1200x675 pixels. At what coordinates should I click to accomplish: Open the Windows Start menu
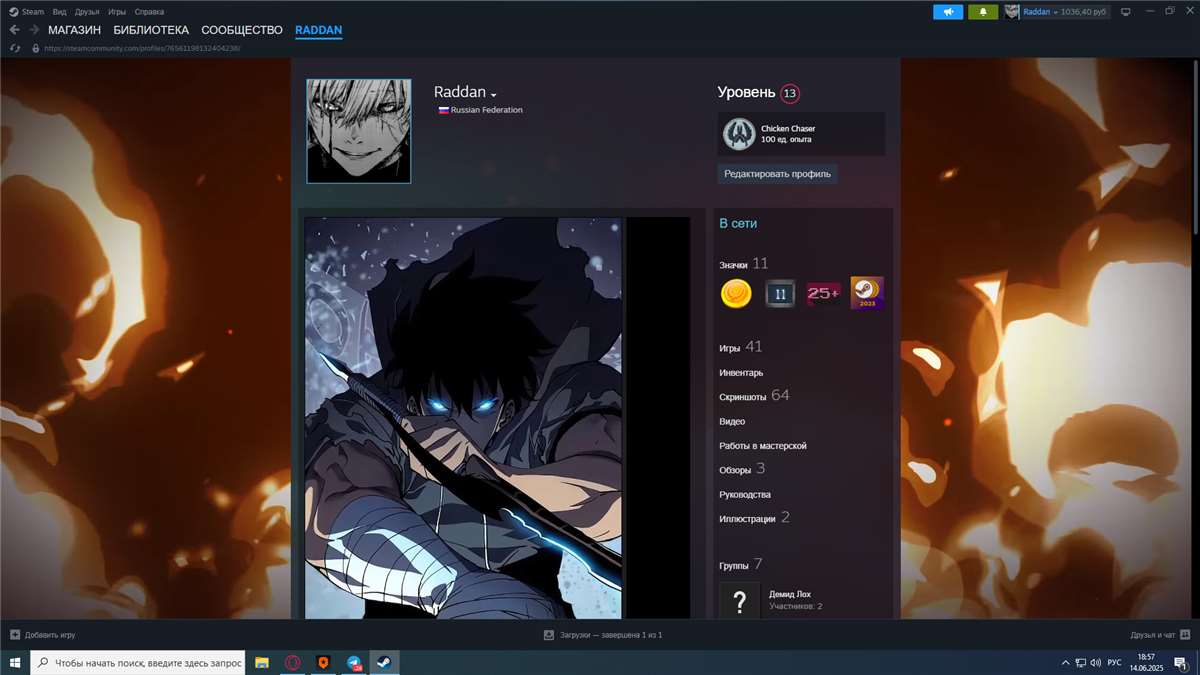click(x=15, y=662)
